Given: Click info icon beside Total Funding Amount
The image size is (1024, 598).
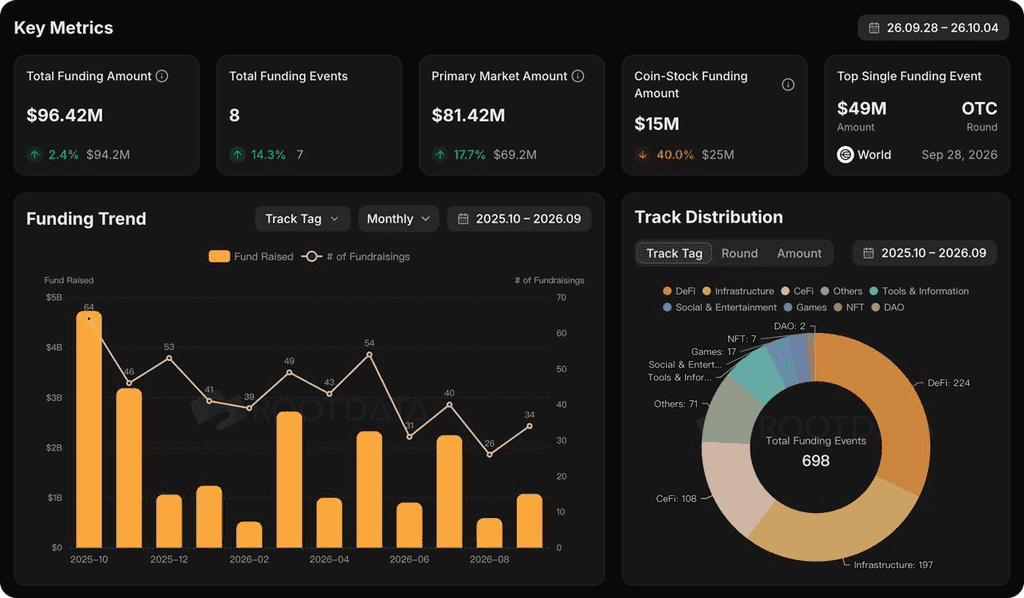Looking at the screenshot, I should [x=162, y=76].
